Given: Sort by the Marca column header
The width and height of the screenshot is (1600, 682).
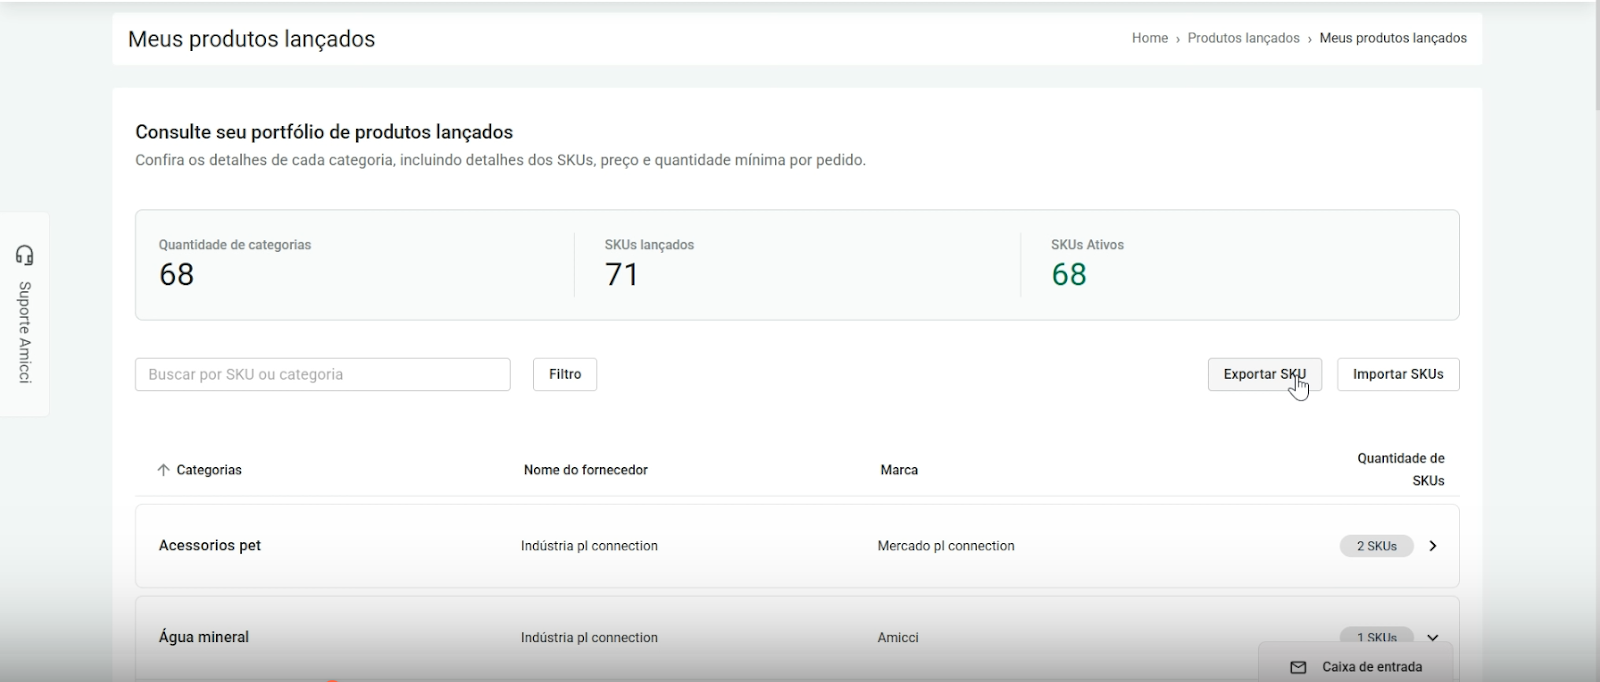Looking at the screenshot, I should (898, 470).
